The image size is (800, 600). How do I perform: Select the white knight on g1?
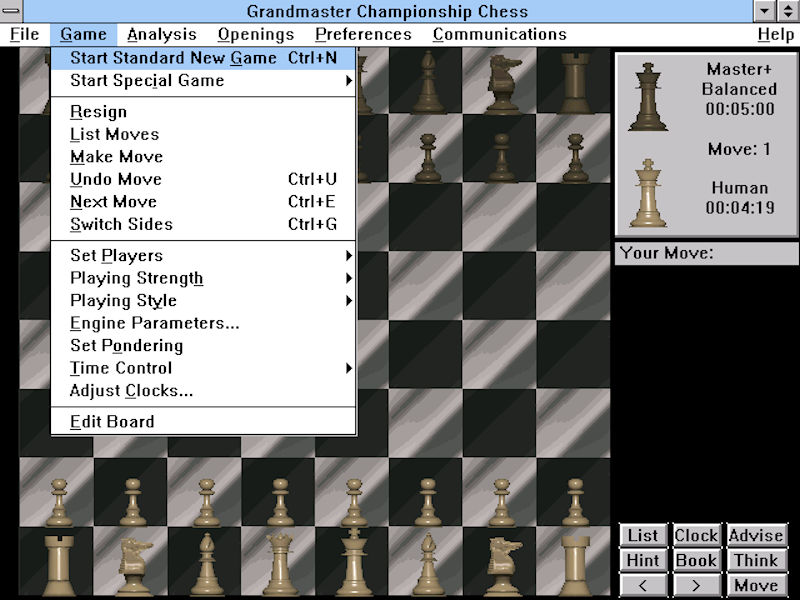[x=503, y=566]
